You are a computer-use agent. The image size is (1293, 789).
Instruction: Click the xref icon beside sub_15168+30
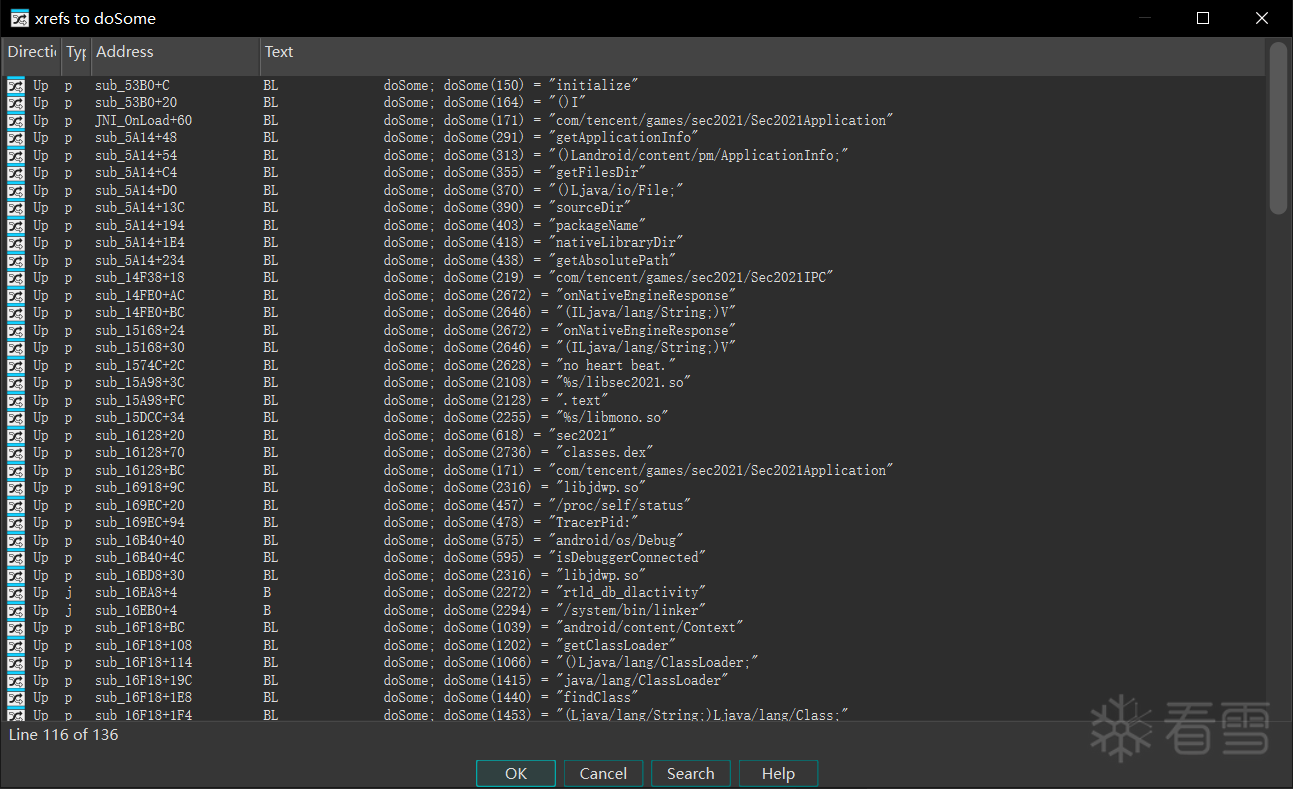click(x=16, y=348)
